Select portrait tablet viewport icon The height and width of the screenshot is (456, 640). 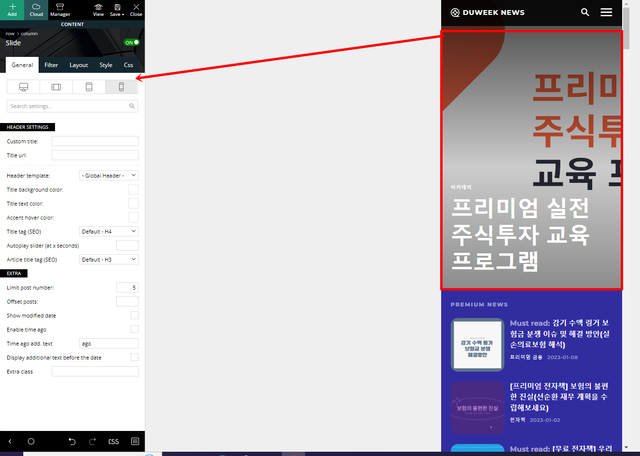[x=89, y=87]
